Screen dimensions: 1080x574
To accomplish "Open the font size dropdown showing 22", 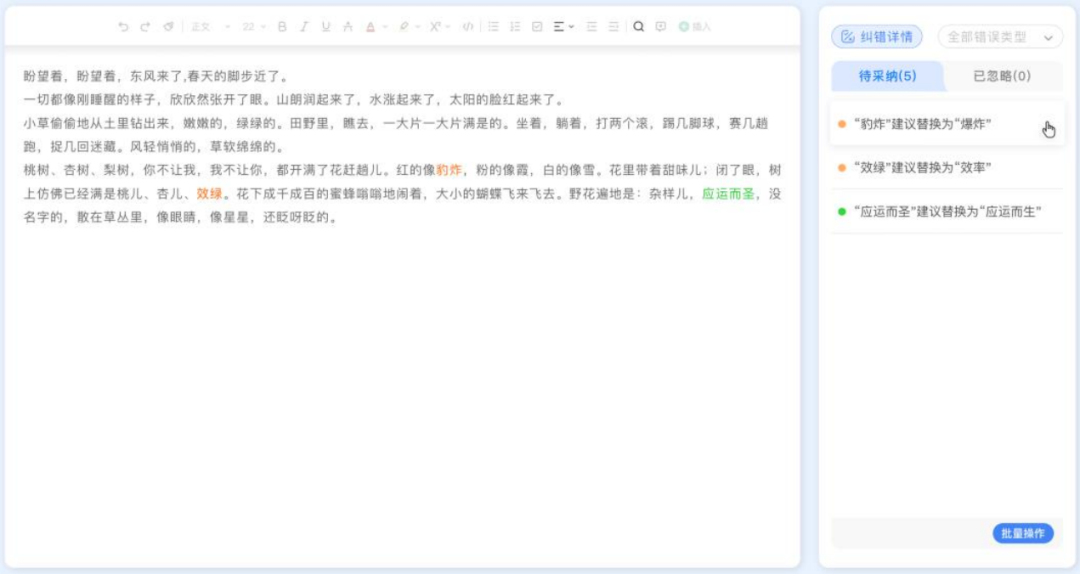I will (x=253, y=27).
